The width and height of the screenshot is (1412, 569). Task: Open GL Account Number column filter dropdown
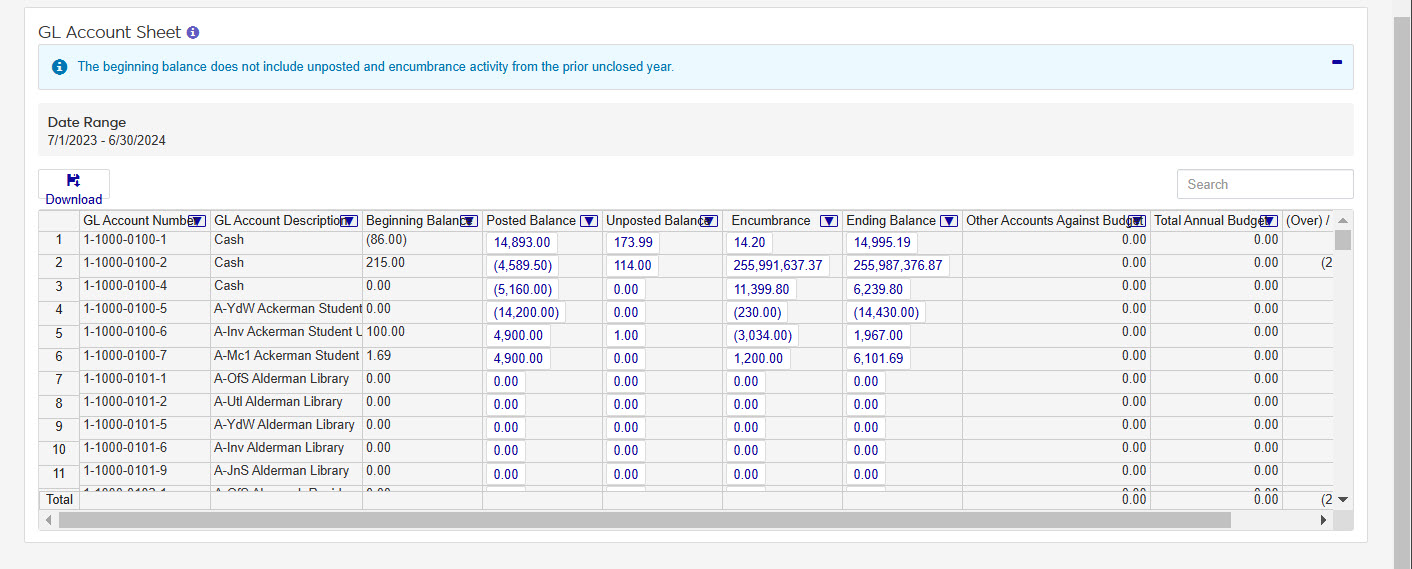197,221
